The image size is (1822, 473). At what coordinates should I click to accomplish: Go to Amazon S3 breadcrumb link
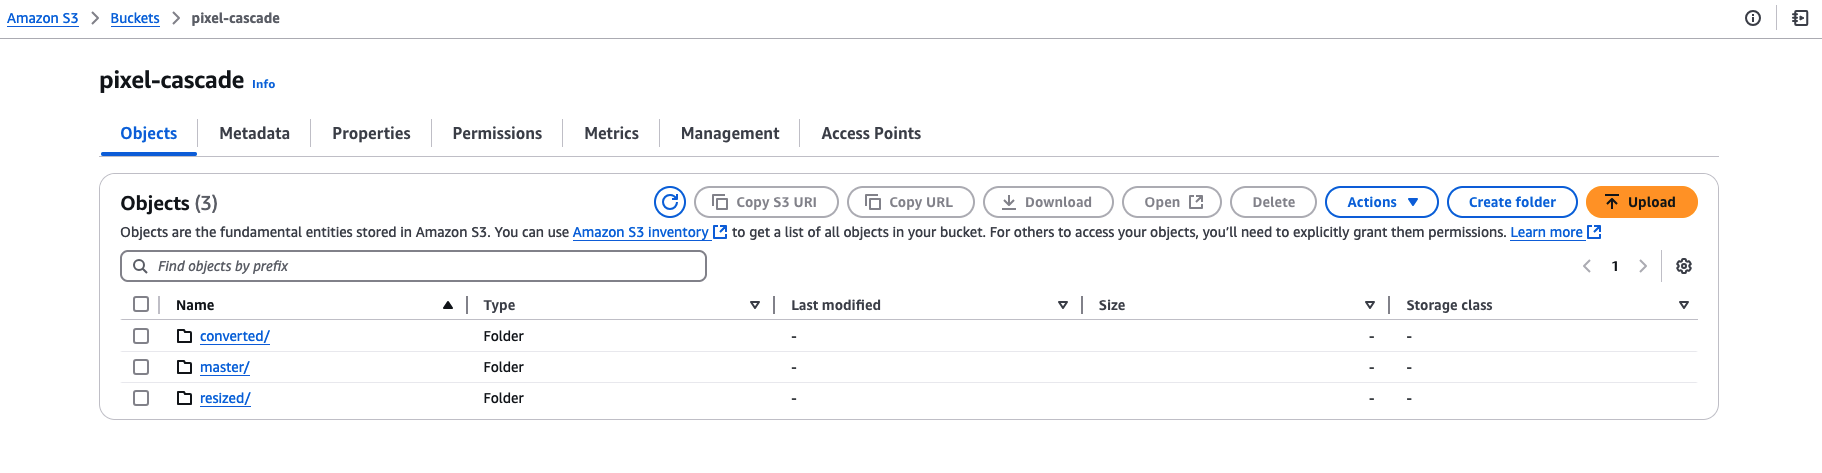[42, 18]
